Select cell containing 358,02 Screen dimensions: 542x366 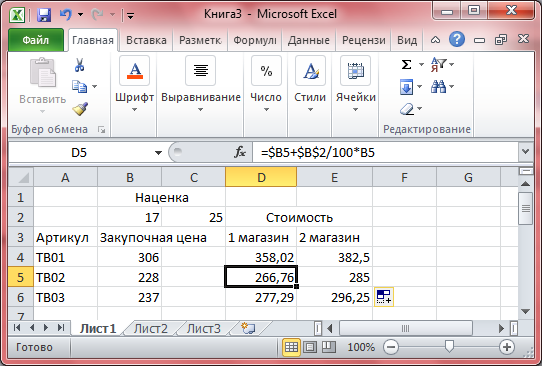pos(261,257)
